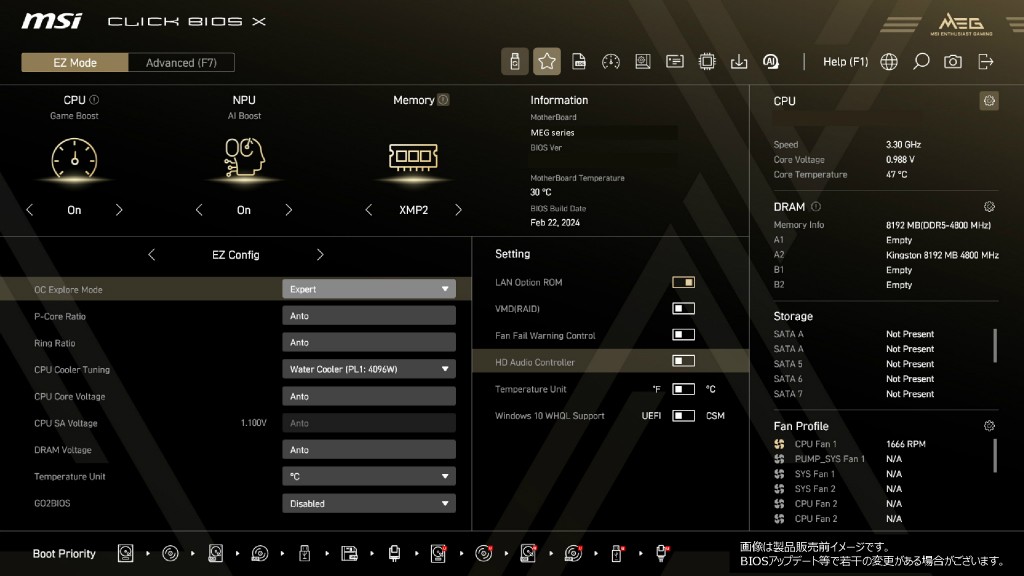Open the language globe icon

pyautogui.click(x=889, y=62)
